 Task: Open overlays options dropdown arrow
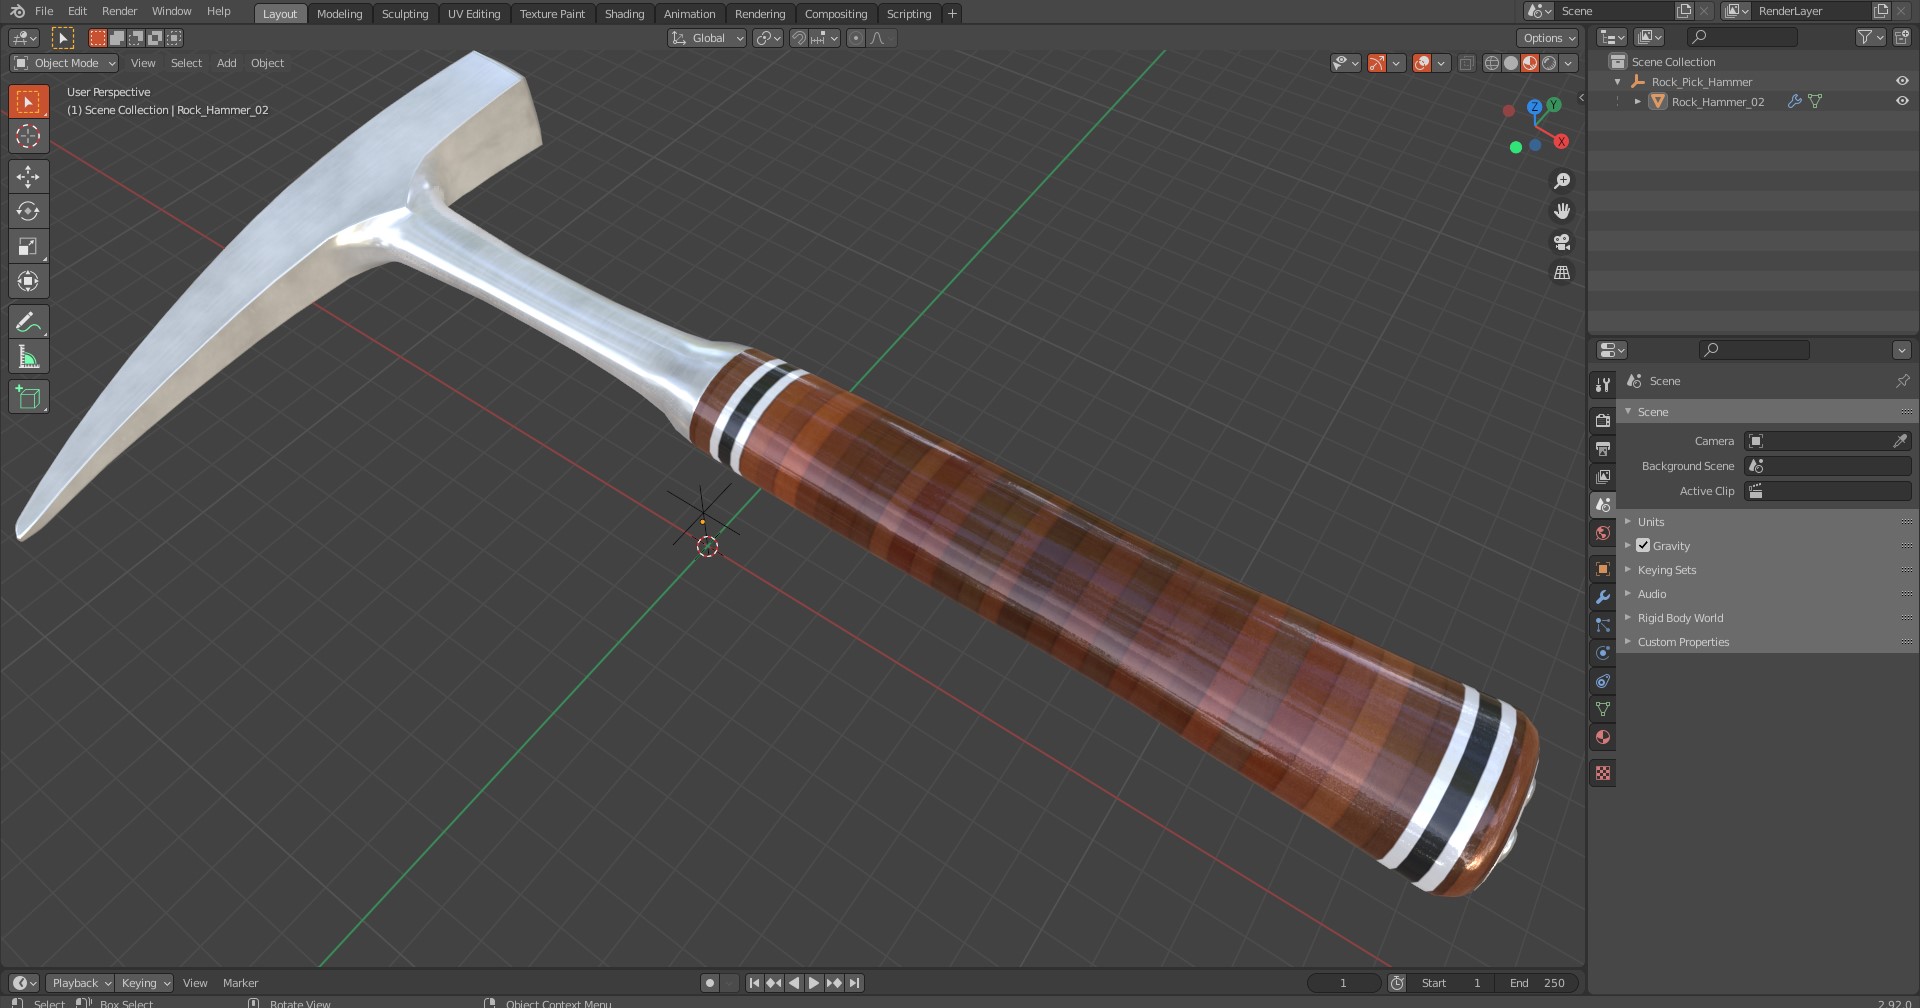[x=1441, y=63]
